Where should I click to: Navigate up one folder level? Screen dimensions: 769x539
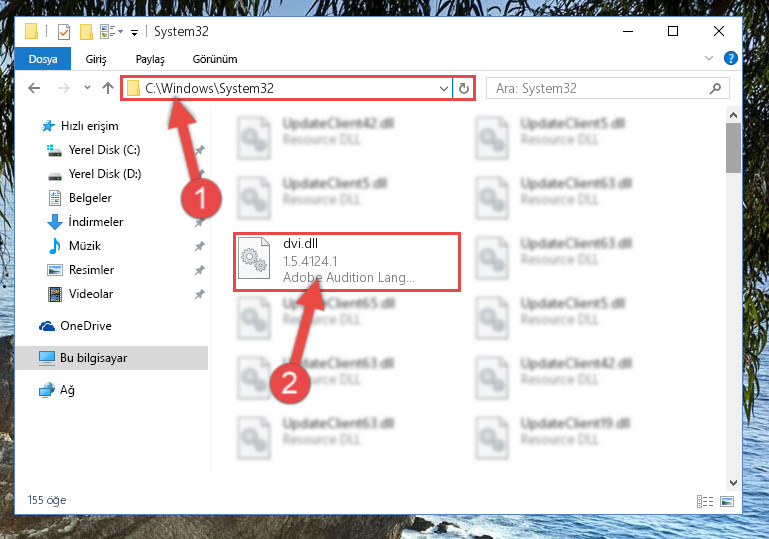(x=108, y=88)
